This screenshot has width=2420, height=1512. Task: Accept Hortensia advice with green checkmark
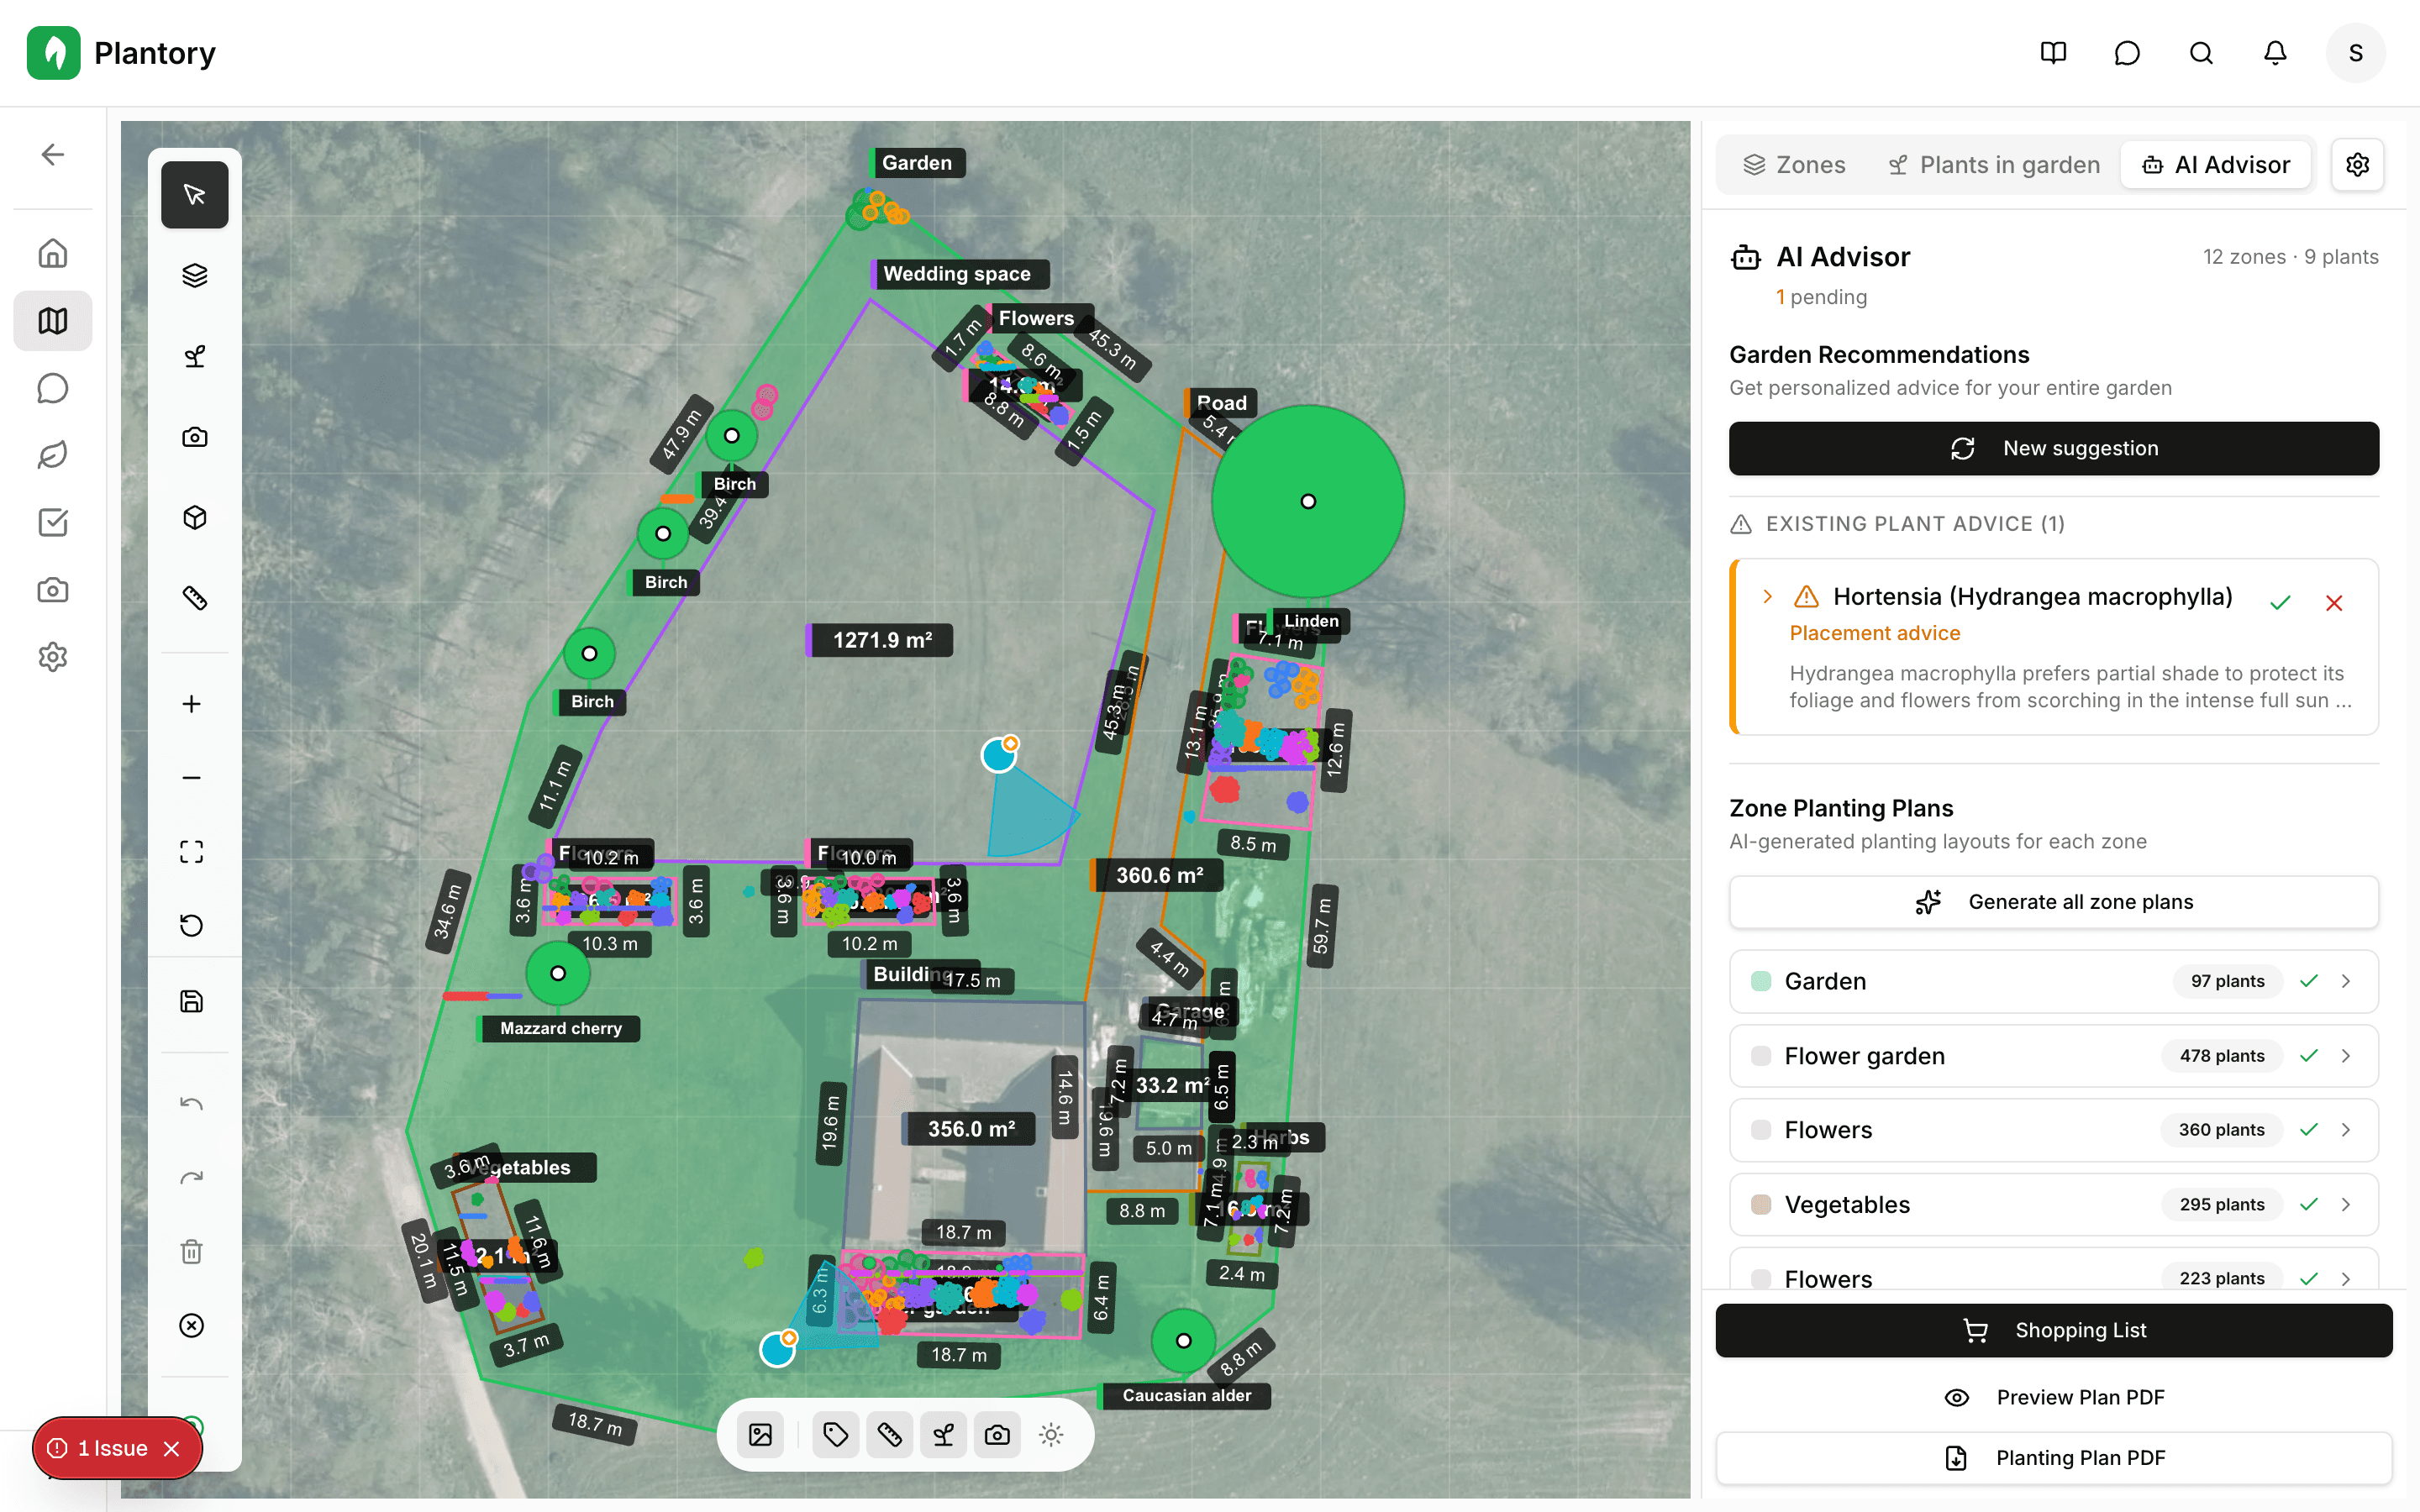coord(2280,603)
